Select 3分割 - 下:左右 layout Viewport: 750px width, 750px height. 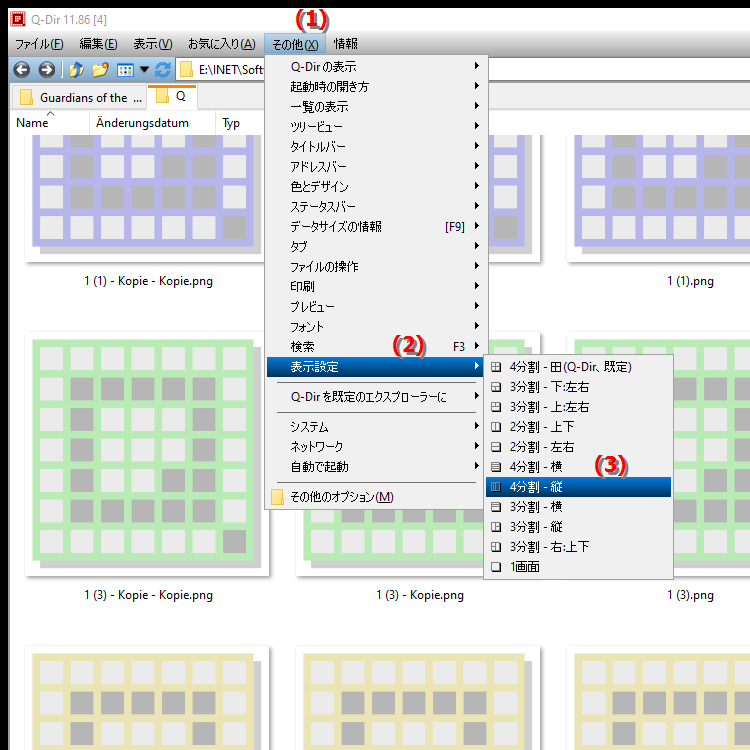[x=578, y=387]
